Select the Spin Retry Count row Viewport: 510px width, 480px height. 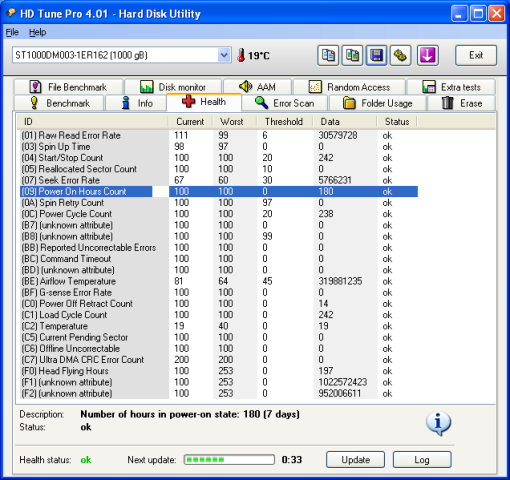219,203
